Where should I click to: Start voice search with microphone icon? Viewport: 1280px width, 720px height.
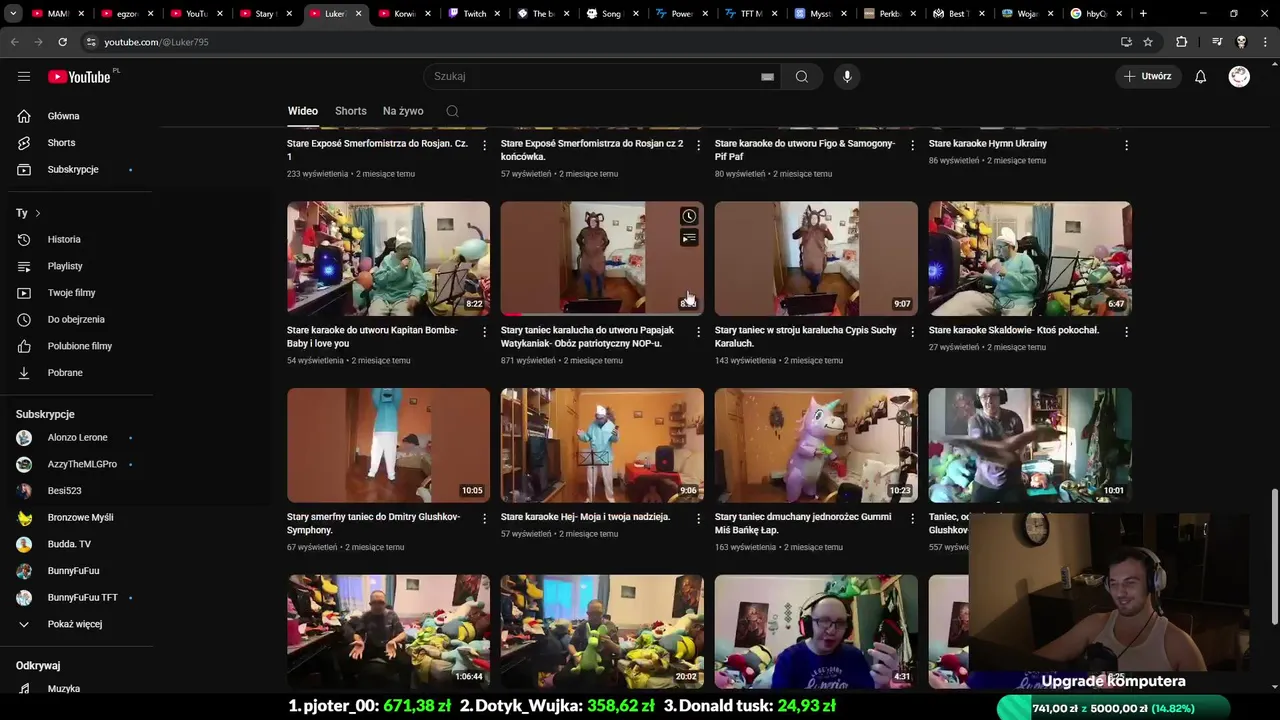(x=847, y=76)
